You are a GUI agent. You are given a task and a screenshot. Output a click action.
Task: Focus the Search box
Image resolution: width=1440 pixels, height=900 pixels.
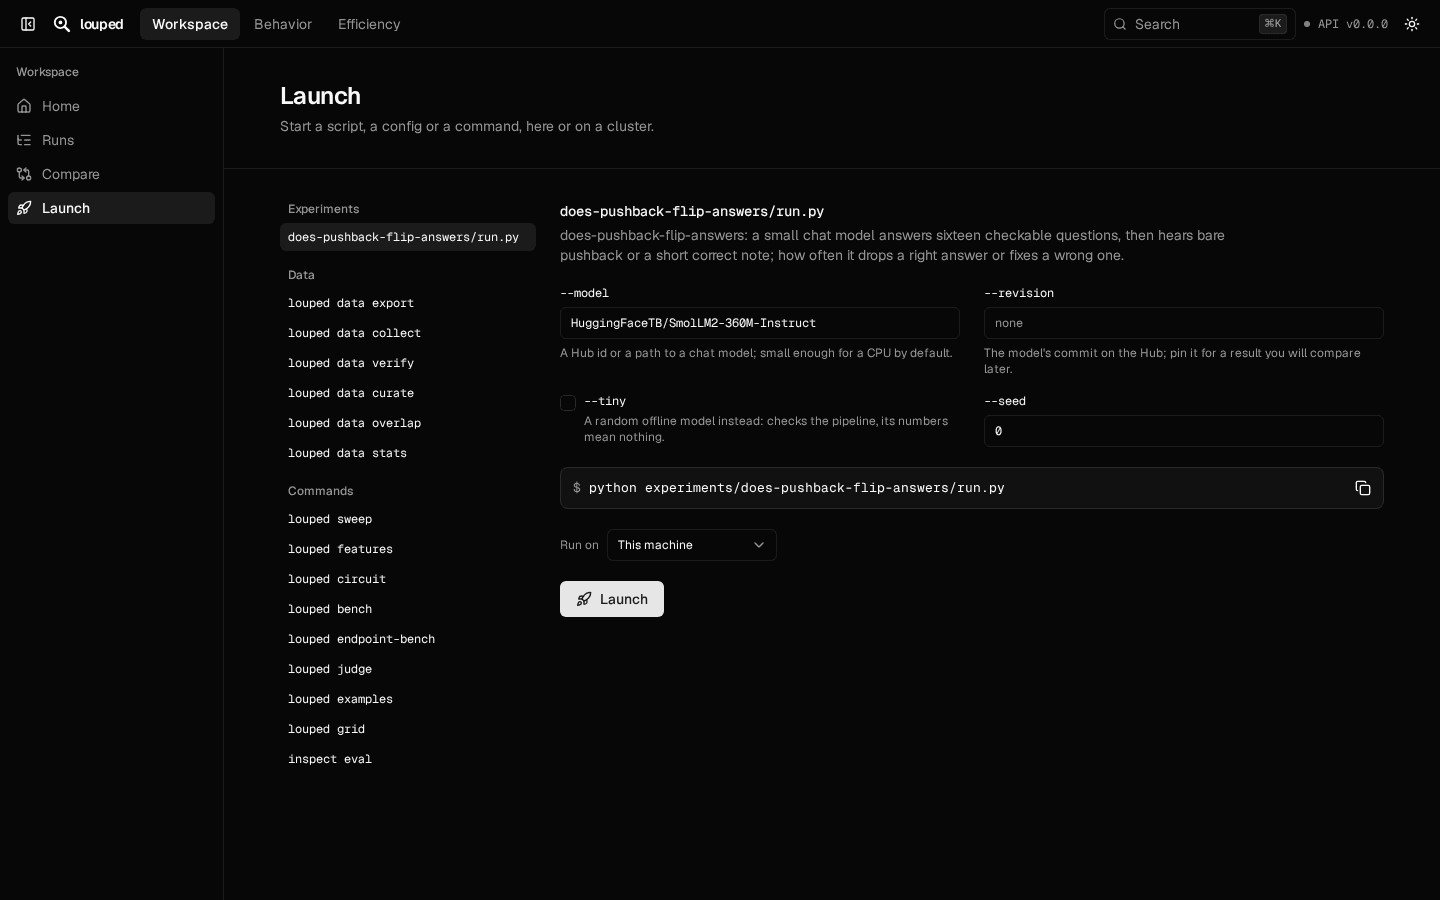point(1199,24)
